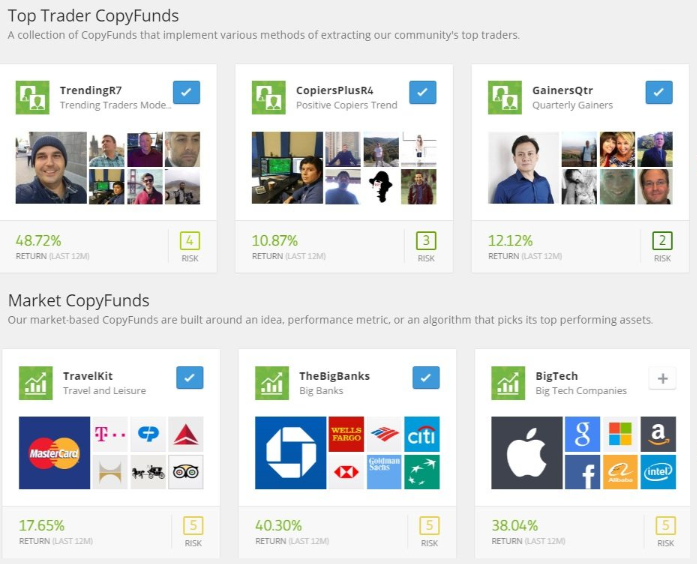Click risk score 5 badge on TheBigBanks
The image size is (697, 564).
coord(429,526)
